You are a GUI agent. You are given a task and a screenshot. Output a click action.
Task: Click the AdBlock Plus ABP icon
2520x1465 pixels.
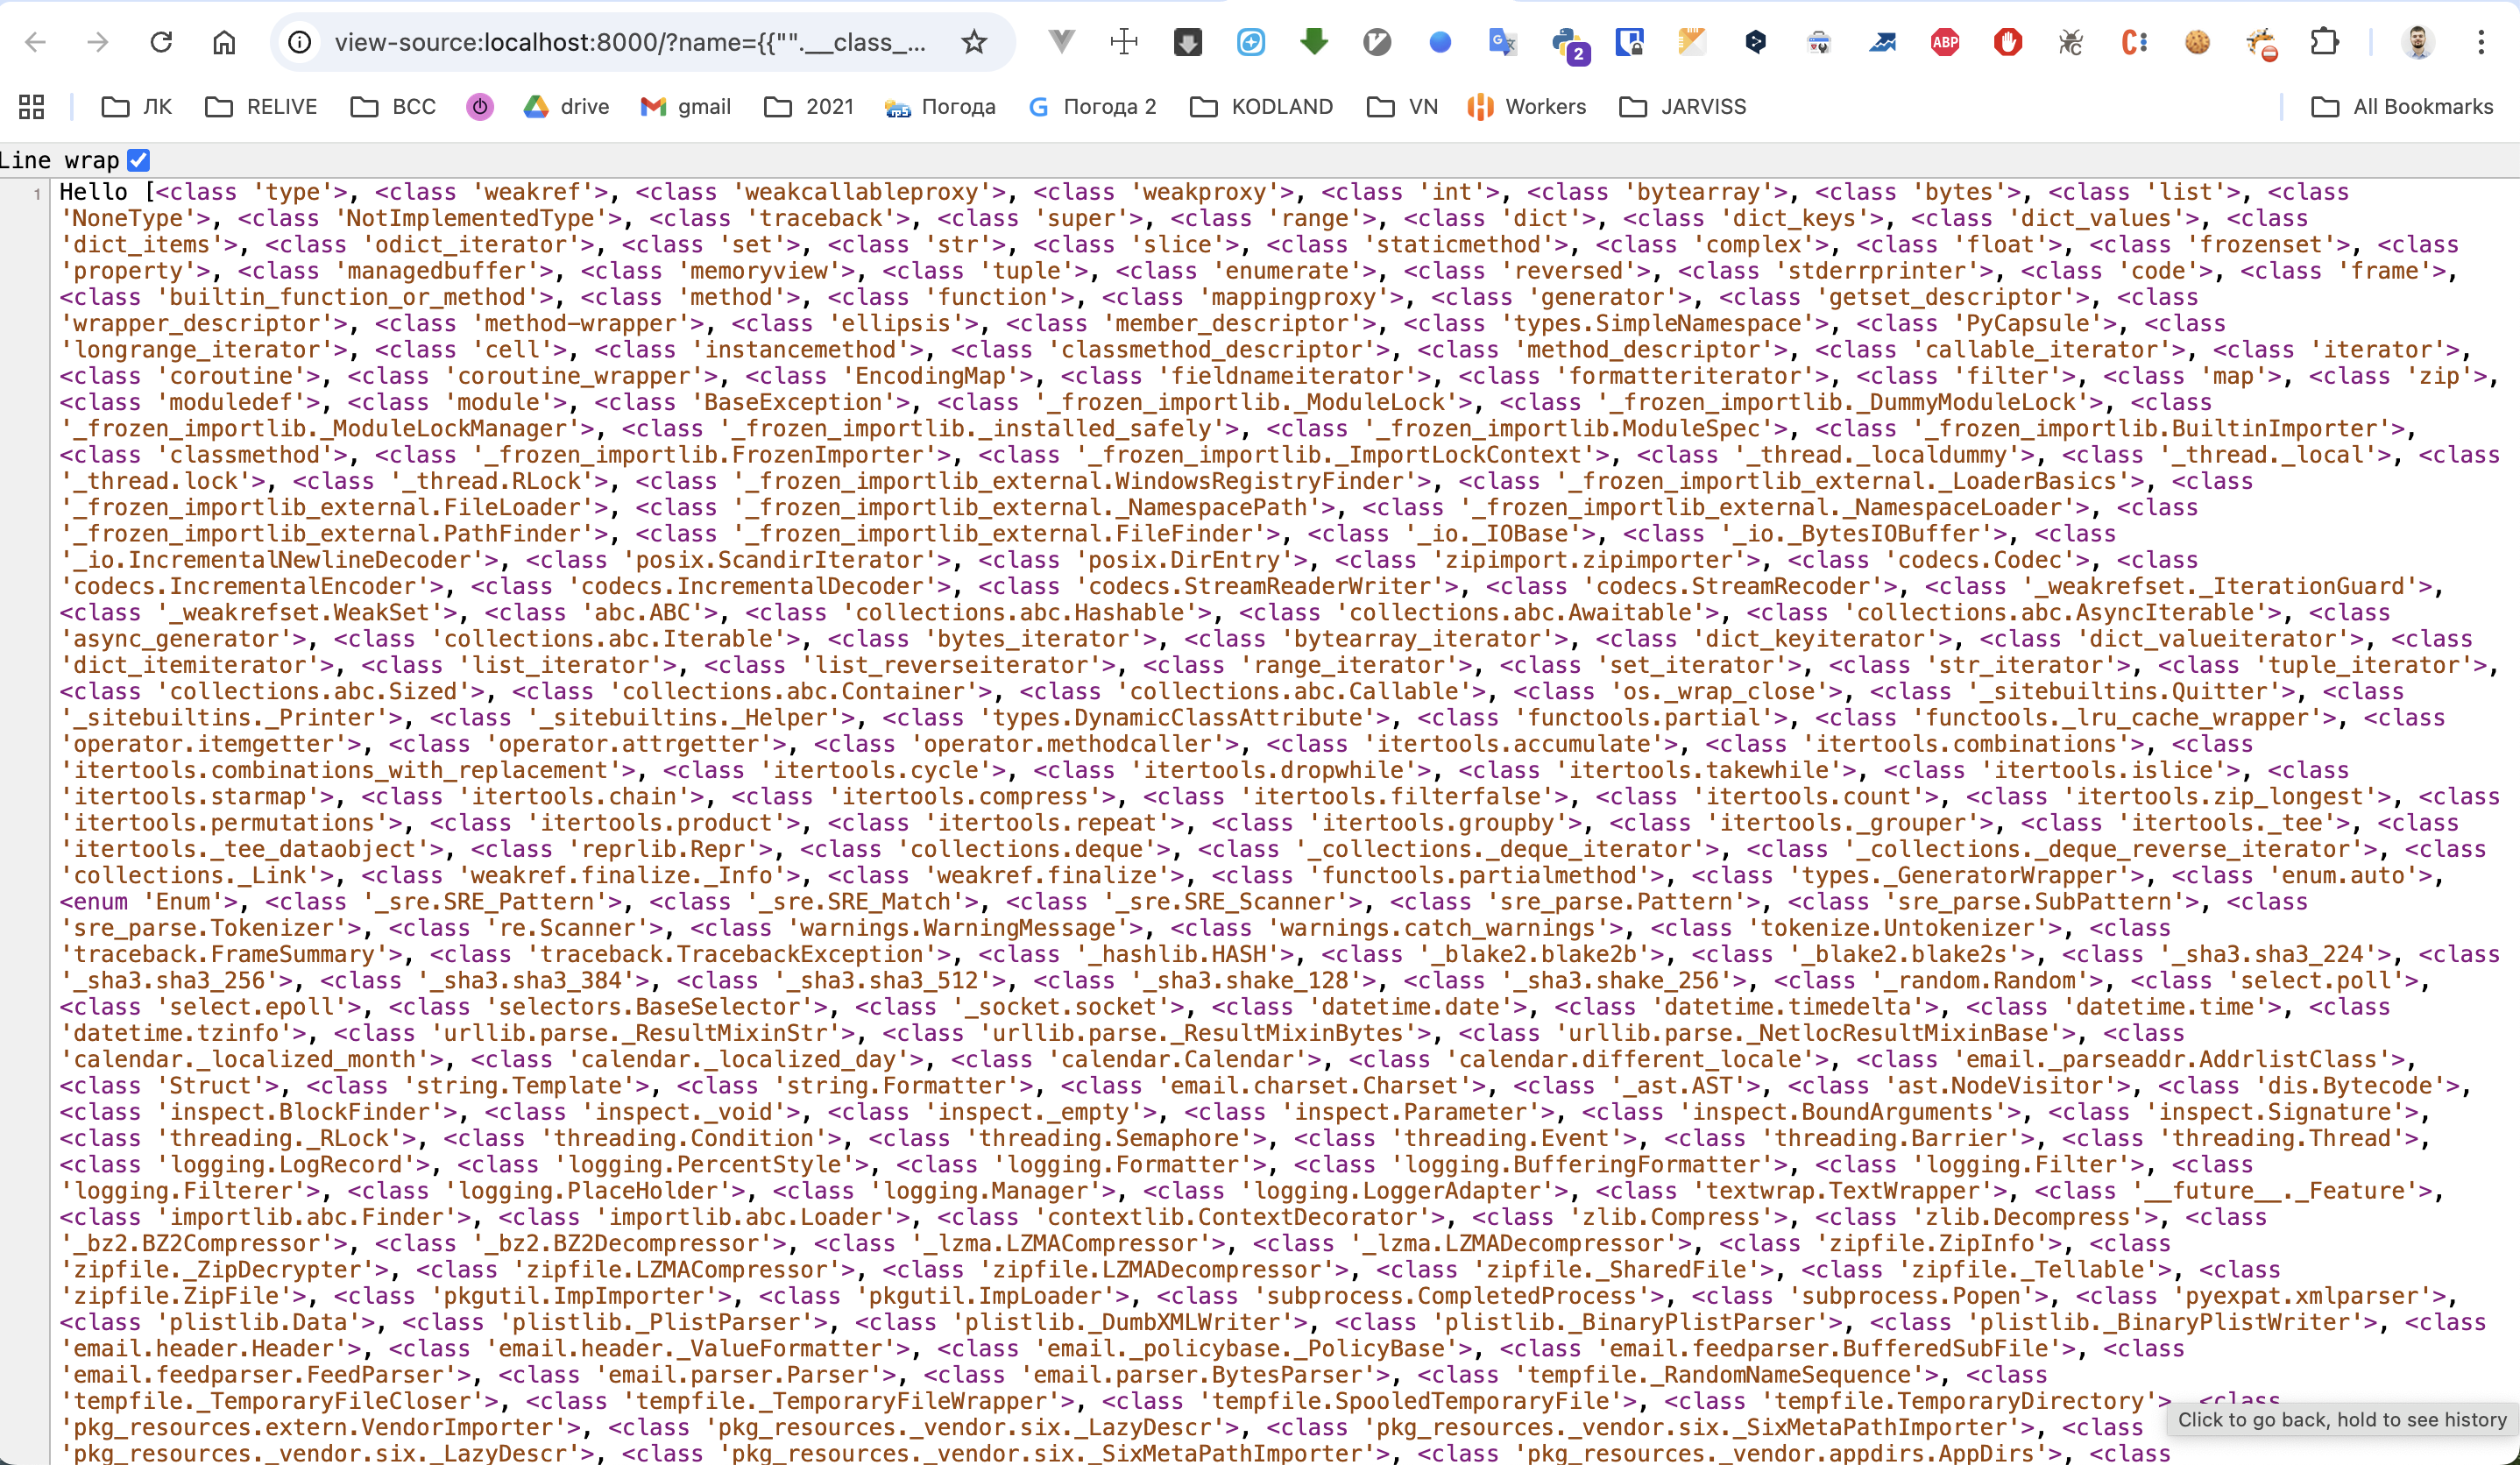pyautogui.click(x=1945, y=42)
